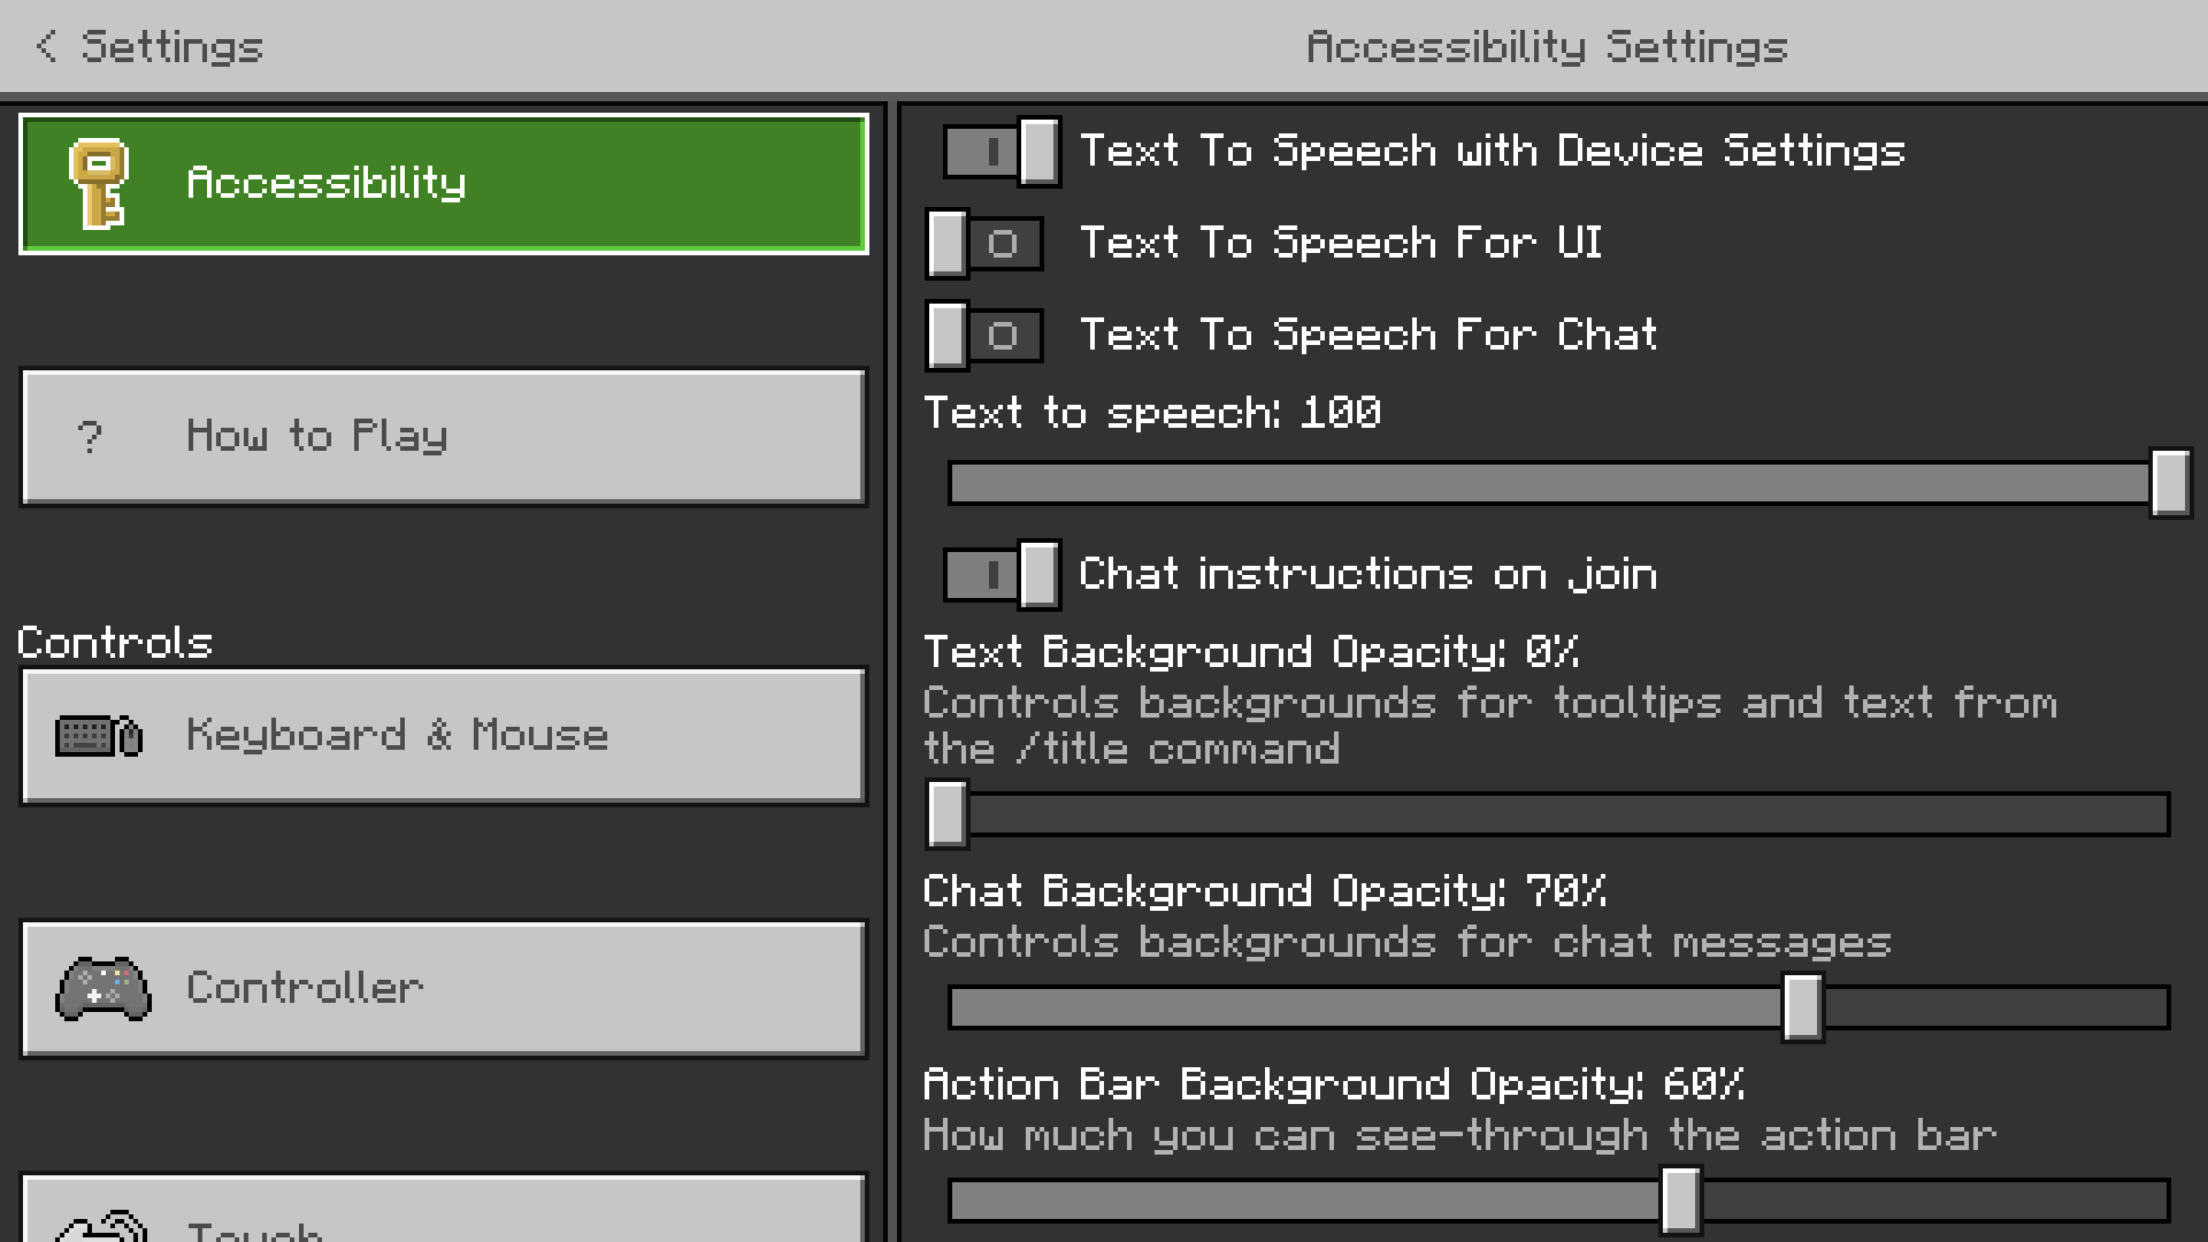Enable Text To Speech For UI
2208x1242 pixels.
click(x=985, y=244)
